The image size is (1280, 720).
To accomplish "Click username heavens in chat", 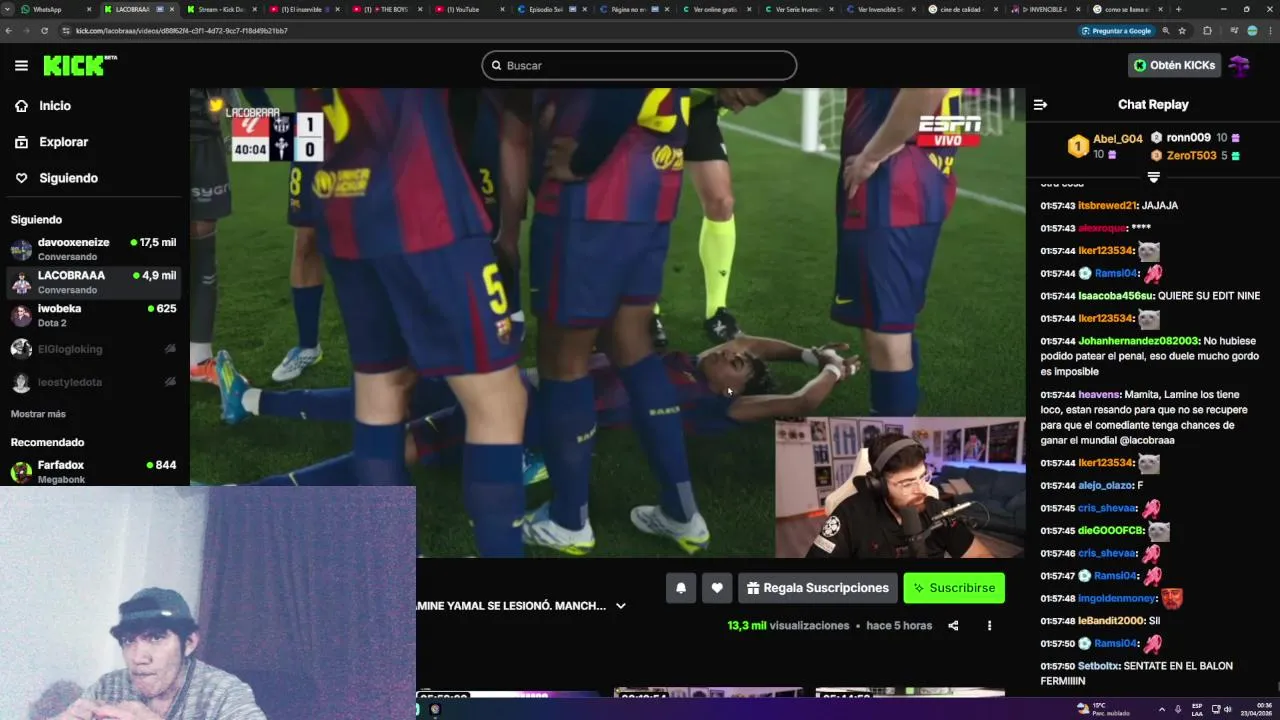I will click(x=1099, y=395).
